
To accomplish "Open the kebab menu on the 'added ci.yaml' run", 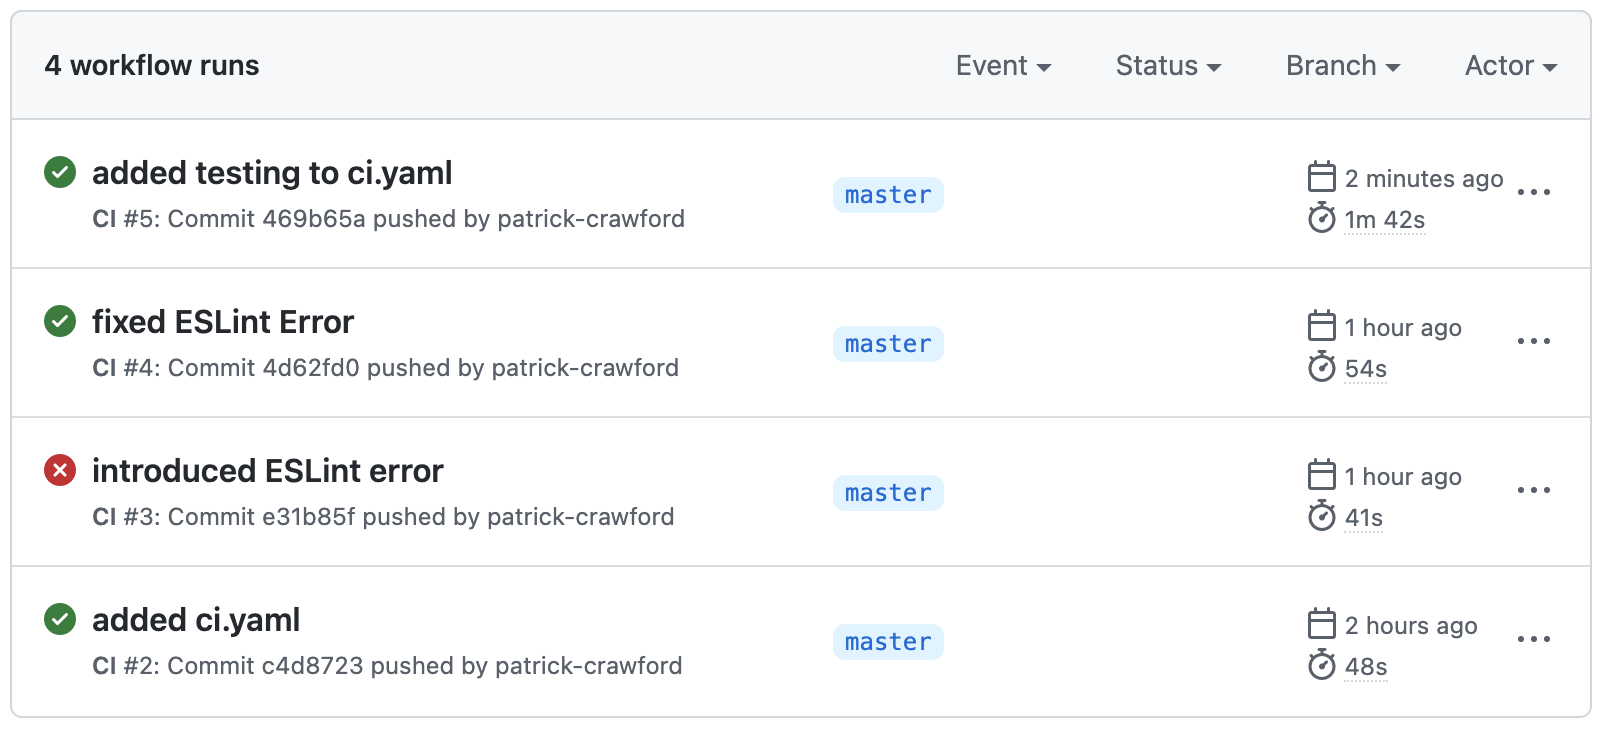I will point(1534,638).
